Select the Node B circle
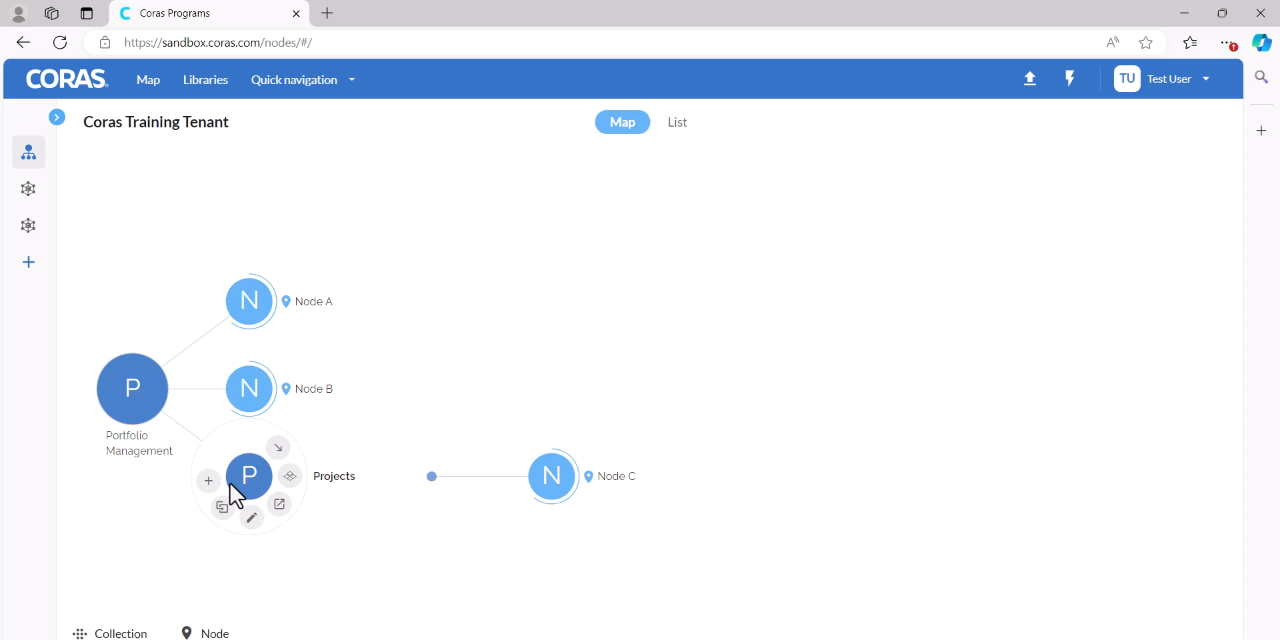Screen dimensions: 1280x640 pos(249,388)
